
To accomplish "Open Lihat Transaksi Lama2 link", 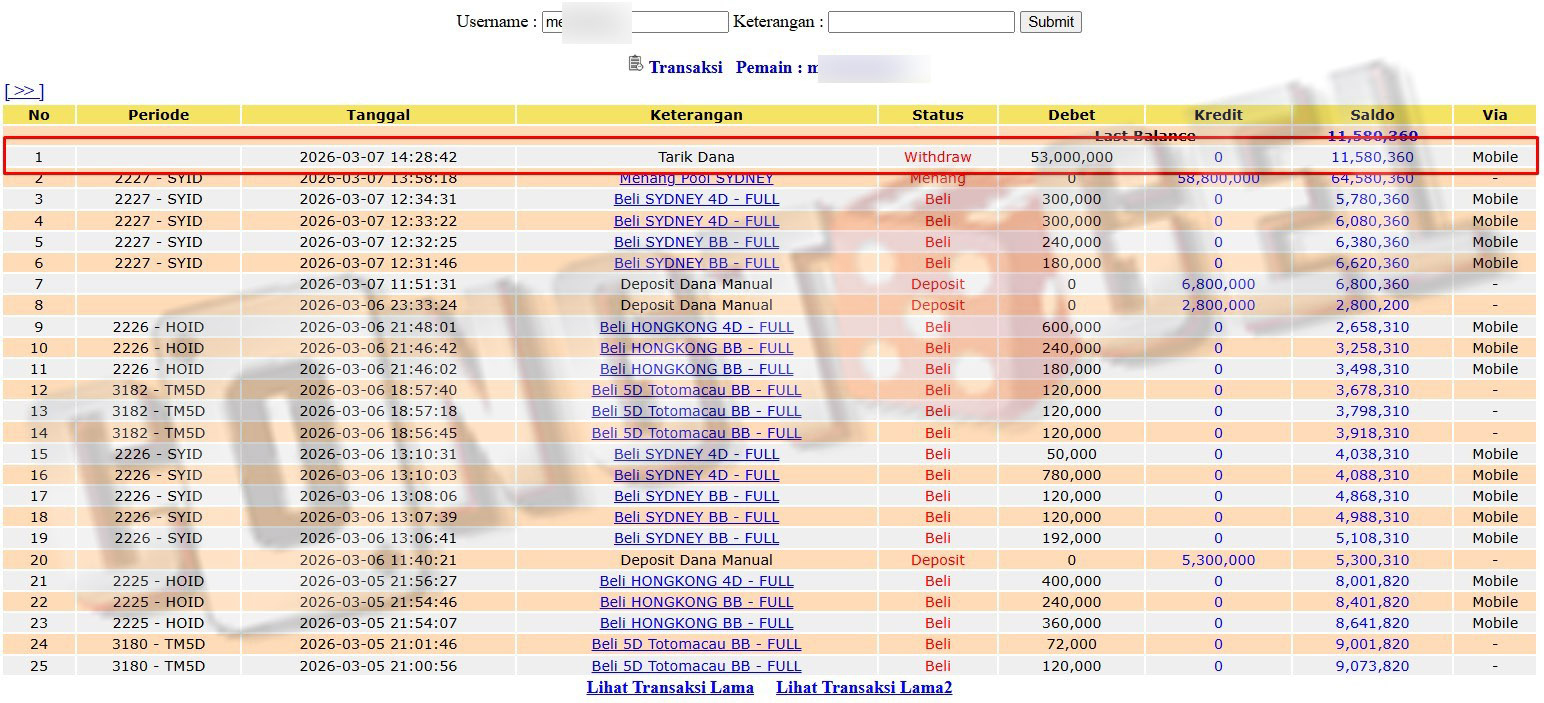I will pos(864,687).
